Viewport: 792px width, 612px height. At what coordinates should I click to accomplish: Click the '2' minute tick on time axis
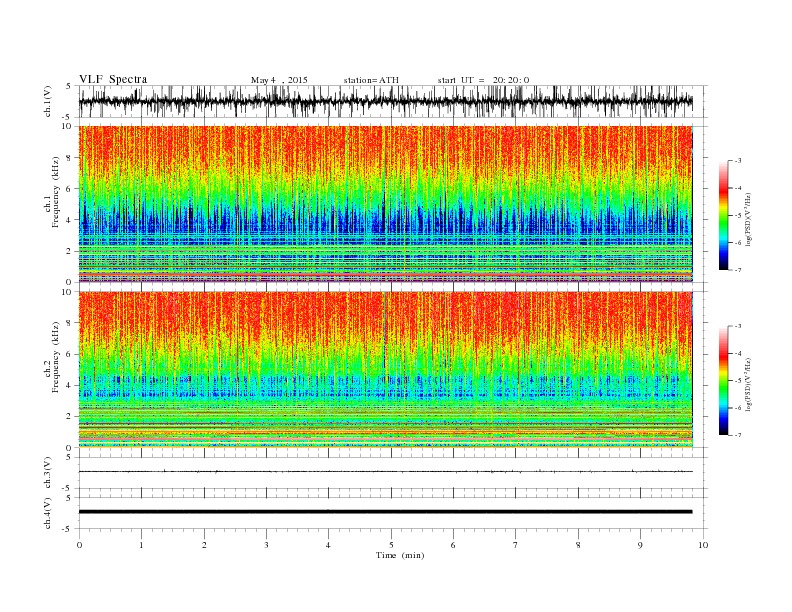pos(204,545)
